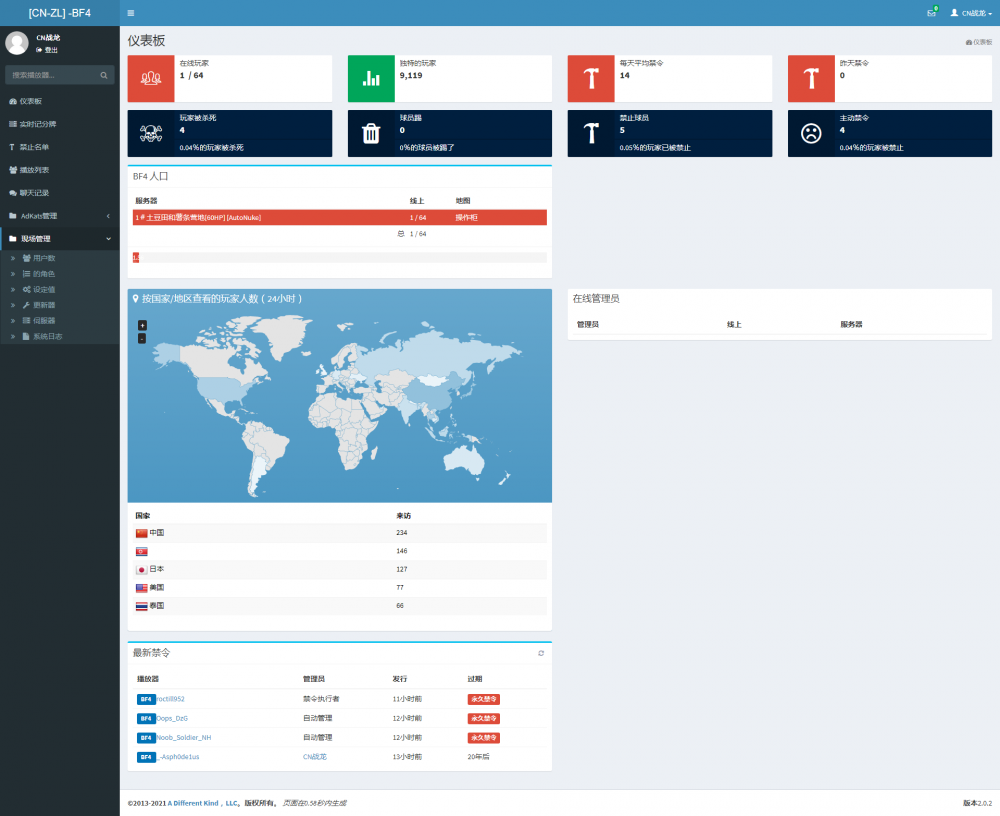Viewport: 1000px width, 816px height.
Task: Open player roctill952 in latest bans
Action: tap(171, 699)
